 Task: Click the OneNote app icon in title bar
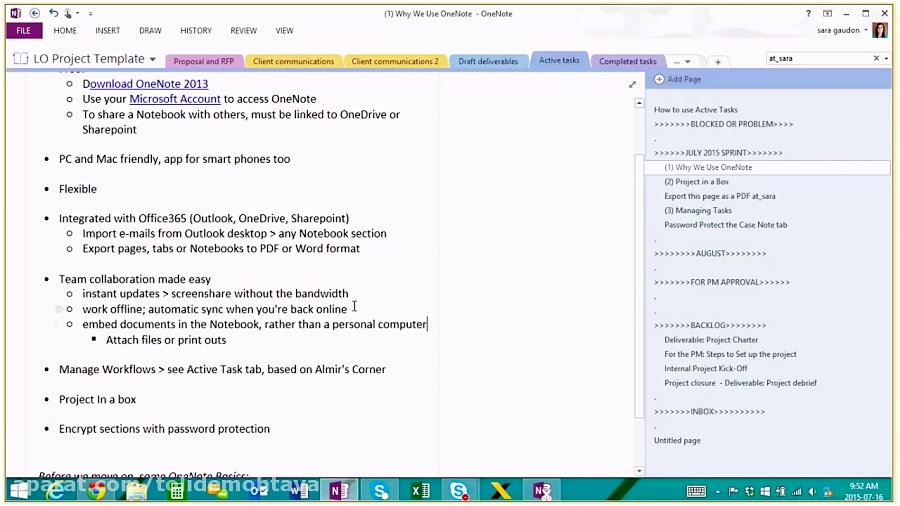(15, 13)
